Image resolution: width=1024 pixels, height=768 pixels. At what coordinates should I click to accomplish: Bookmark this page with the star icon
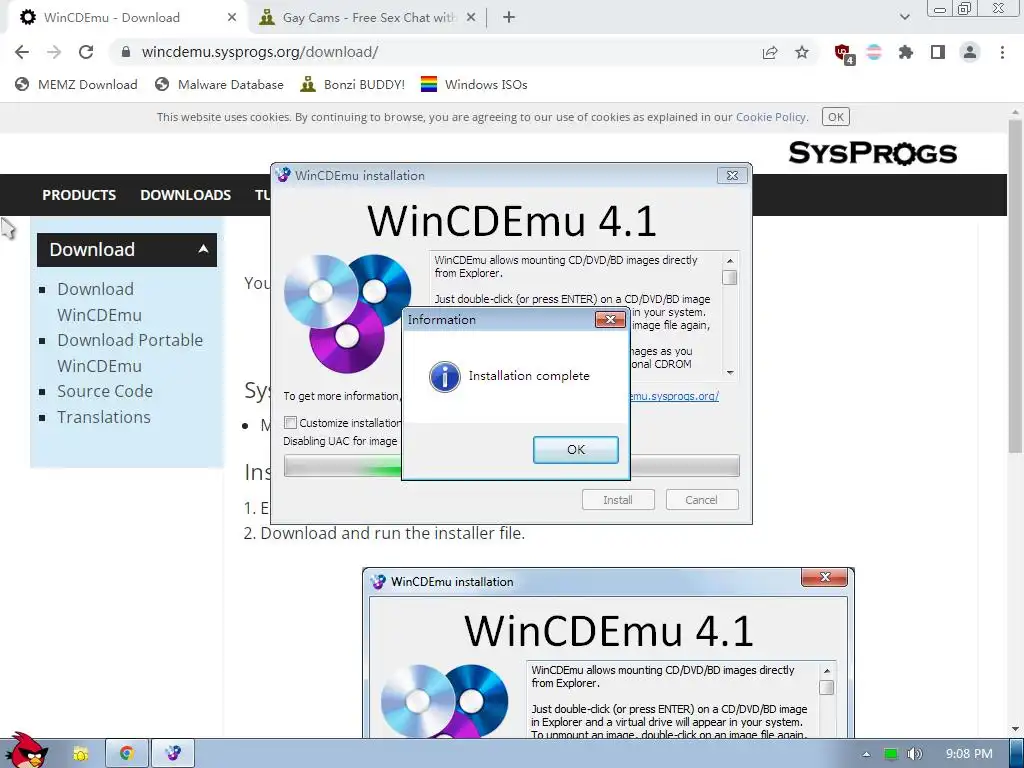click(x=802, y=52)
